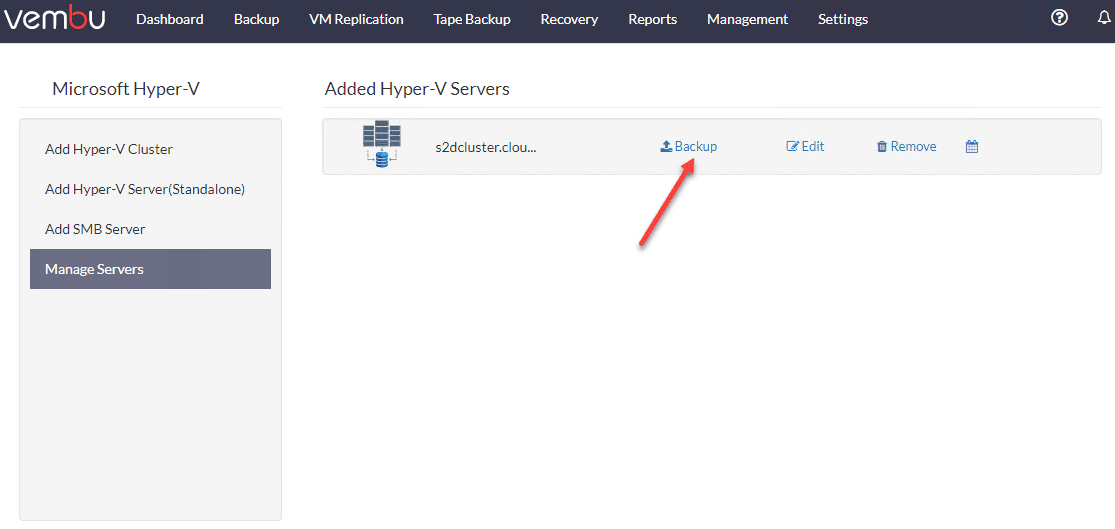Select Add Hyper-V Server(Standalone) option
This screenshot has height=529, width=1115.
pyautogui.click(x=150, y=189)
